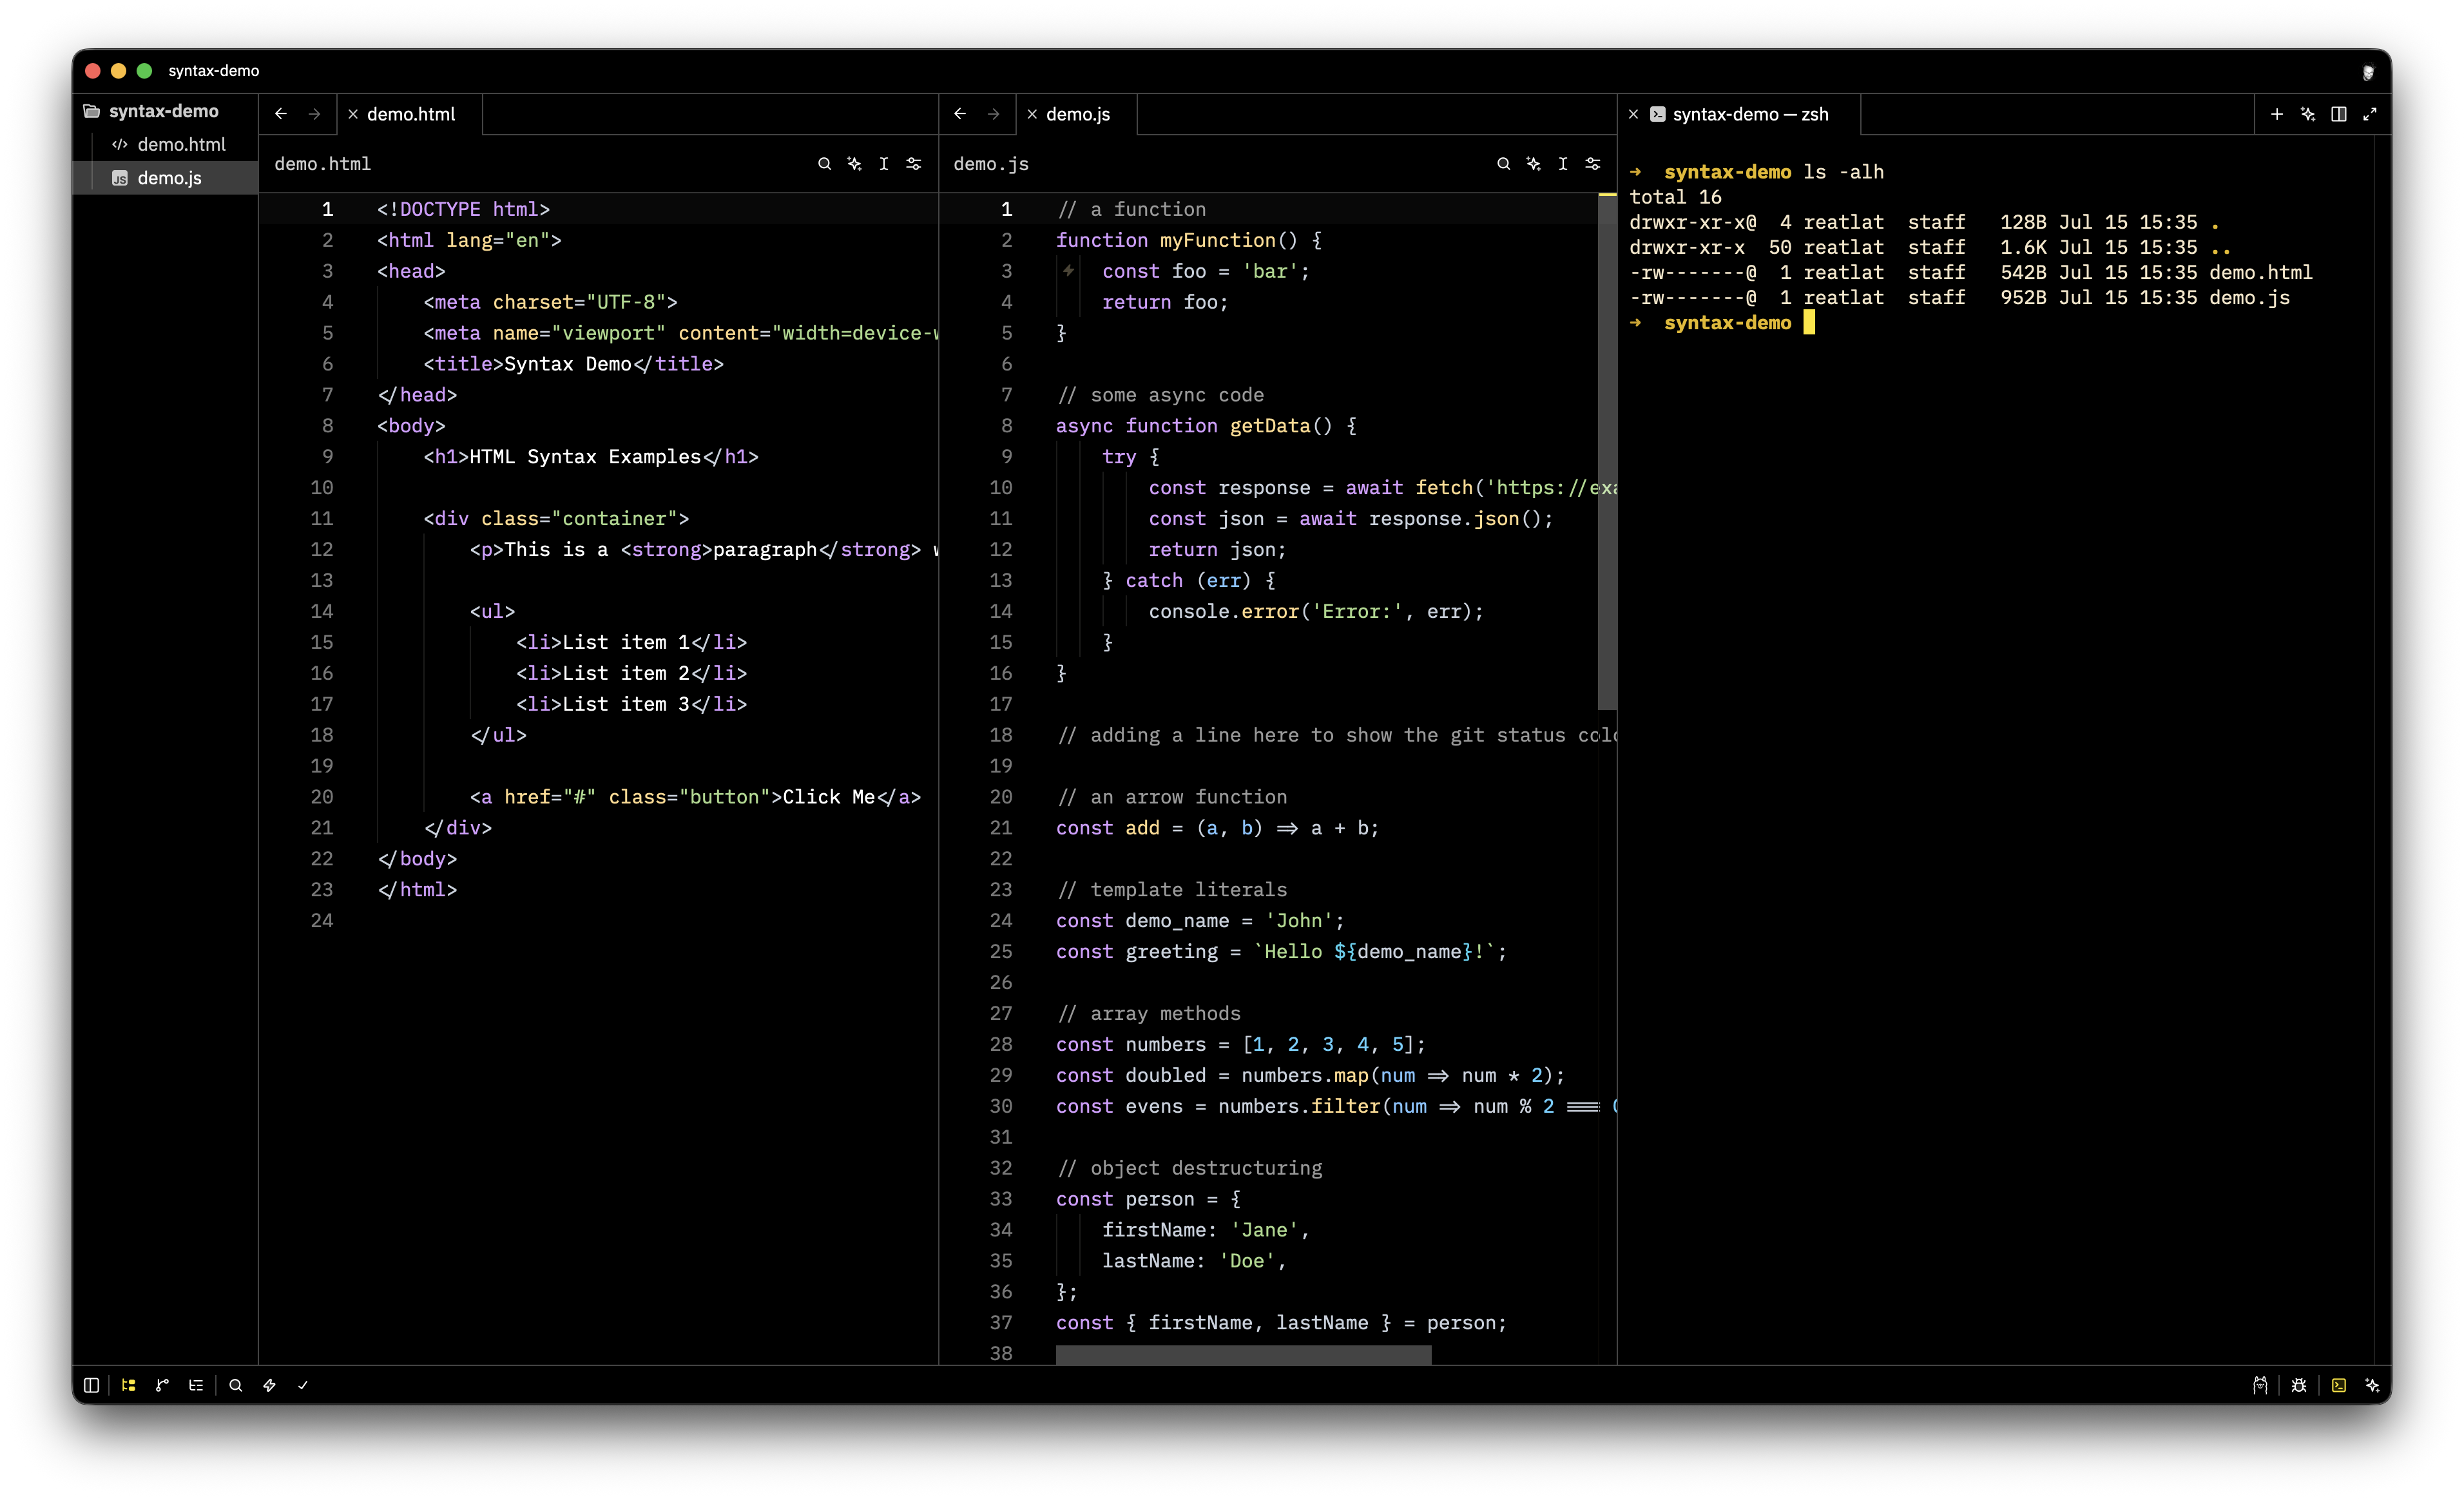Toggle the left dock sidebar icon
Viewport: 2464px width, 1500px height.
91,1385
